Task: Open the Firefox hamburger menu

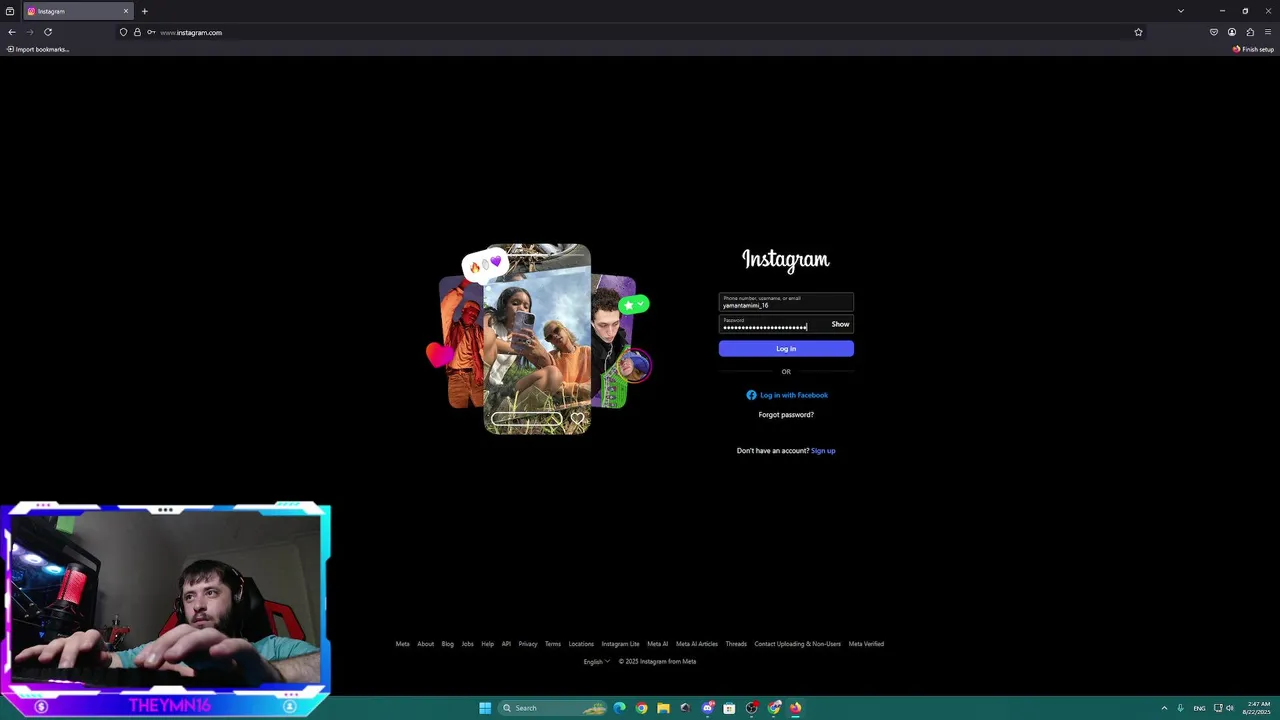Action: coord(1268,32)
